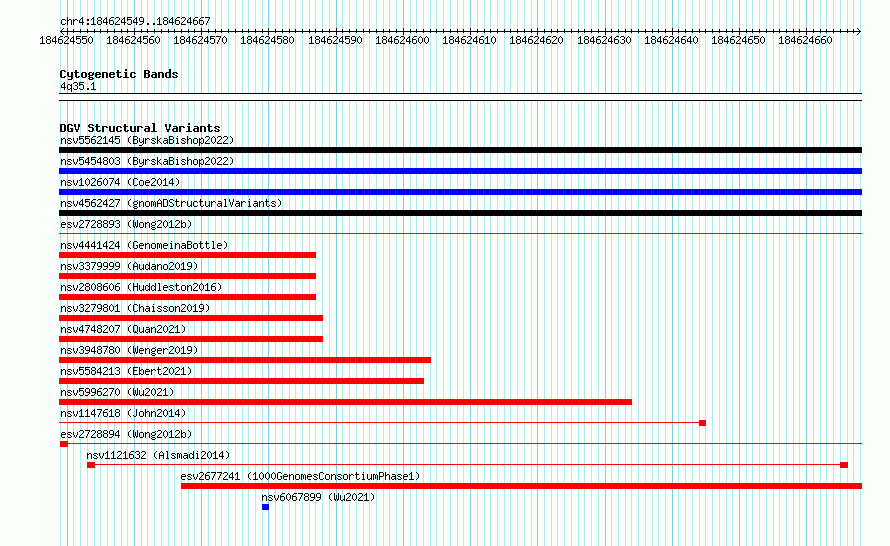Click the right red block of nsv1121632
The image size is (890, 546).
click(x=844, y=465)
